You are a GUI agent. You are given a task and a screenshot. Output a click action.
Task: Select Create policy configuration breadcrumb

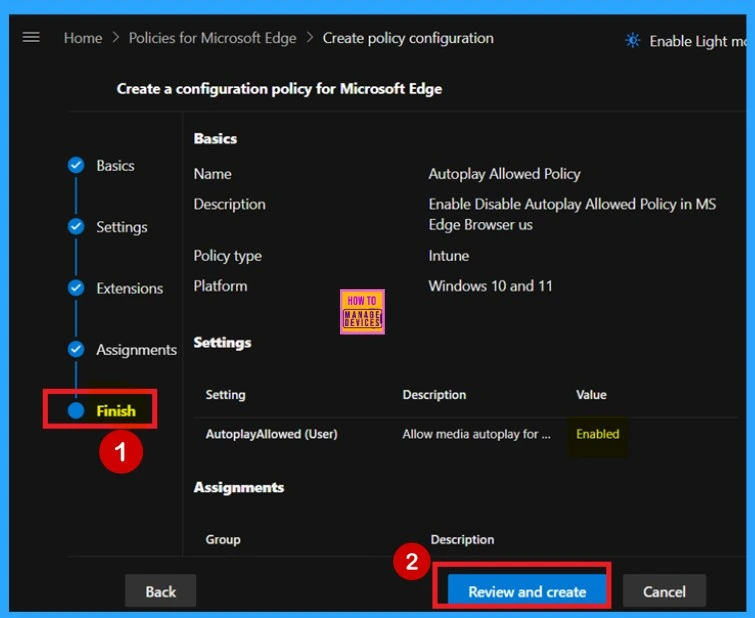[x=408, y=38]
